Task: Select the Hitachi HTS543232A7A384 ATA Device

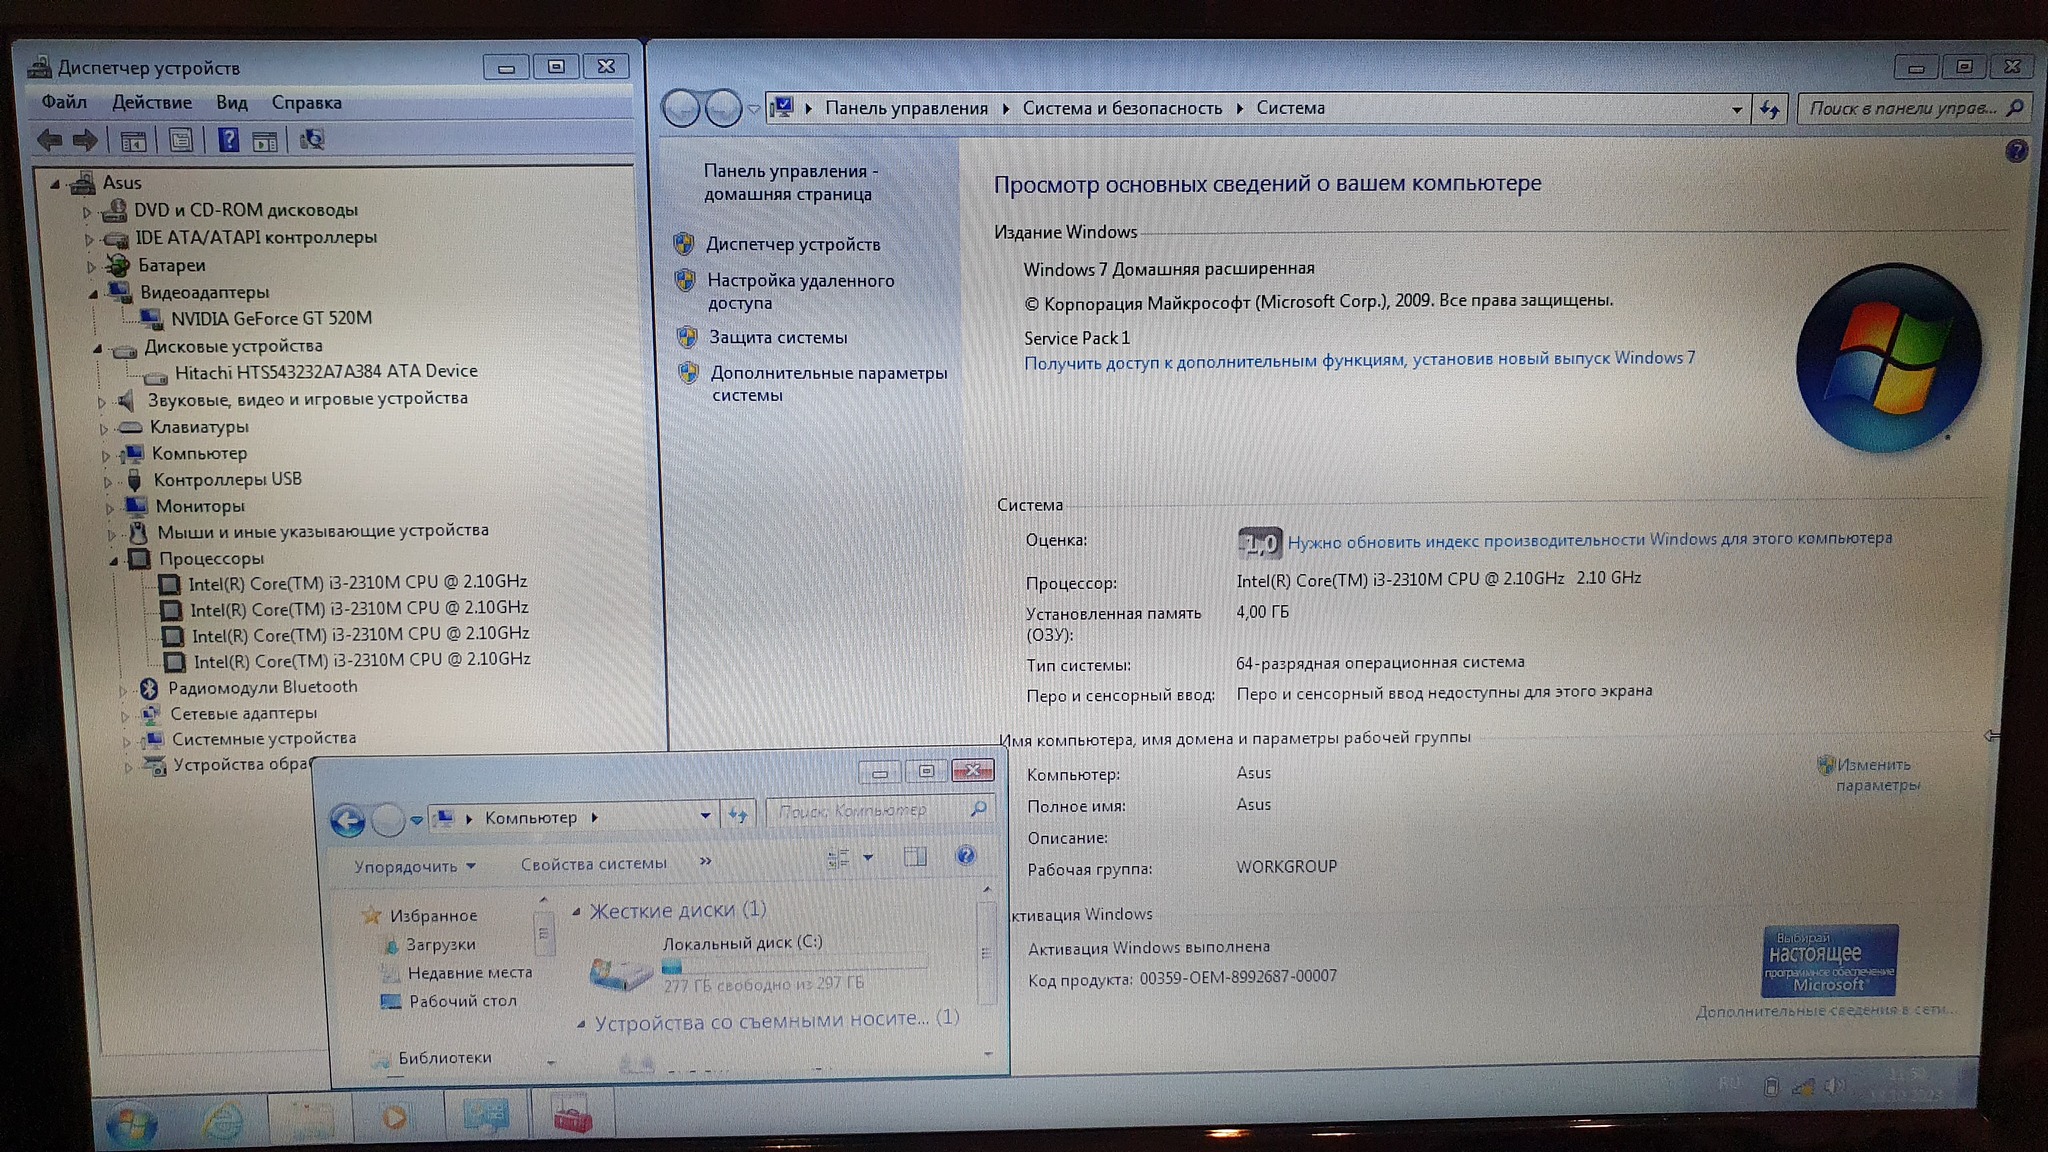Action: pyautogui.click(x=325, y=372)
